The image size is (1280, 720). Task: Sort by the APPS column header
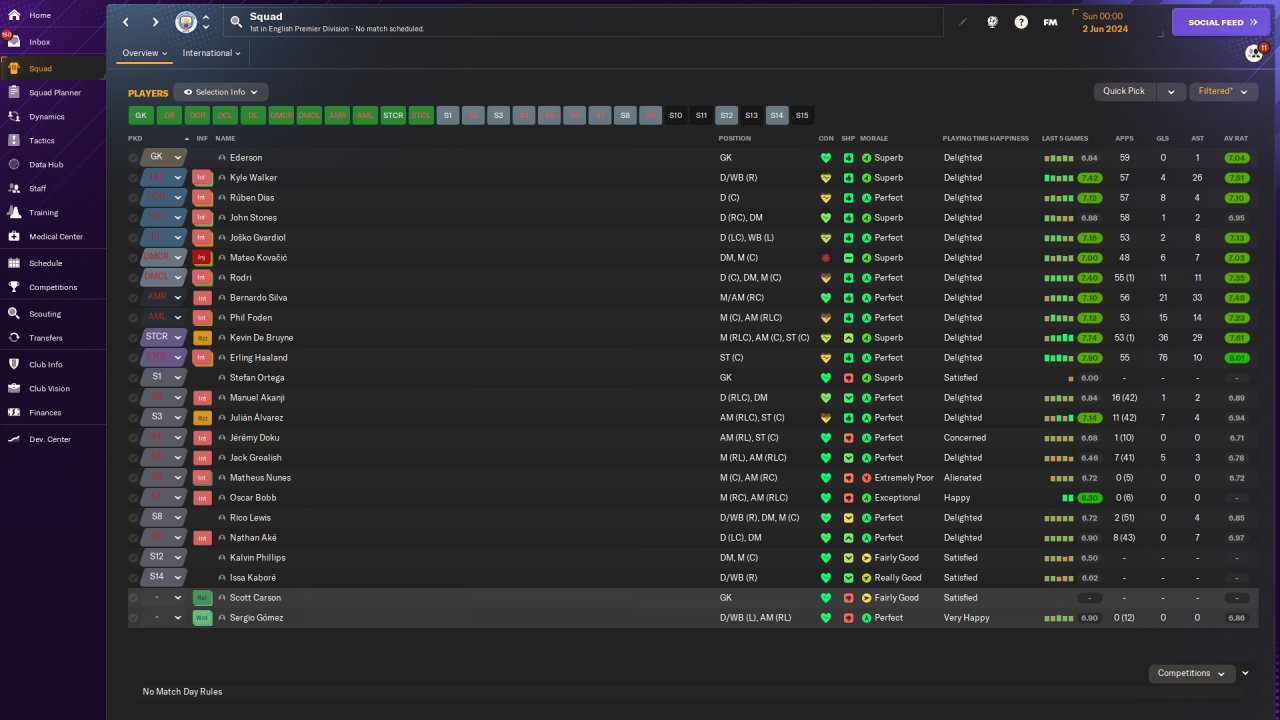(x=1124, y=138)
